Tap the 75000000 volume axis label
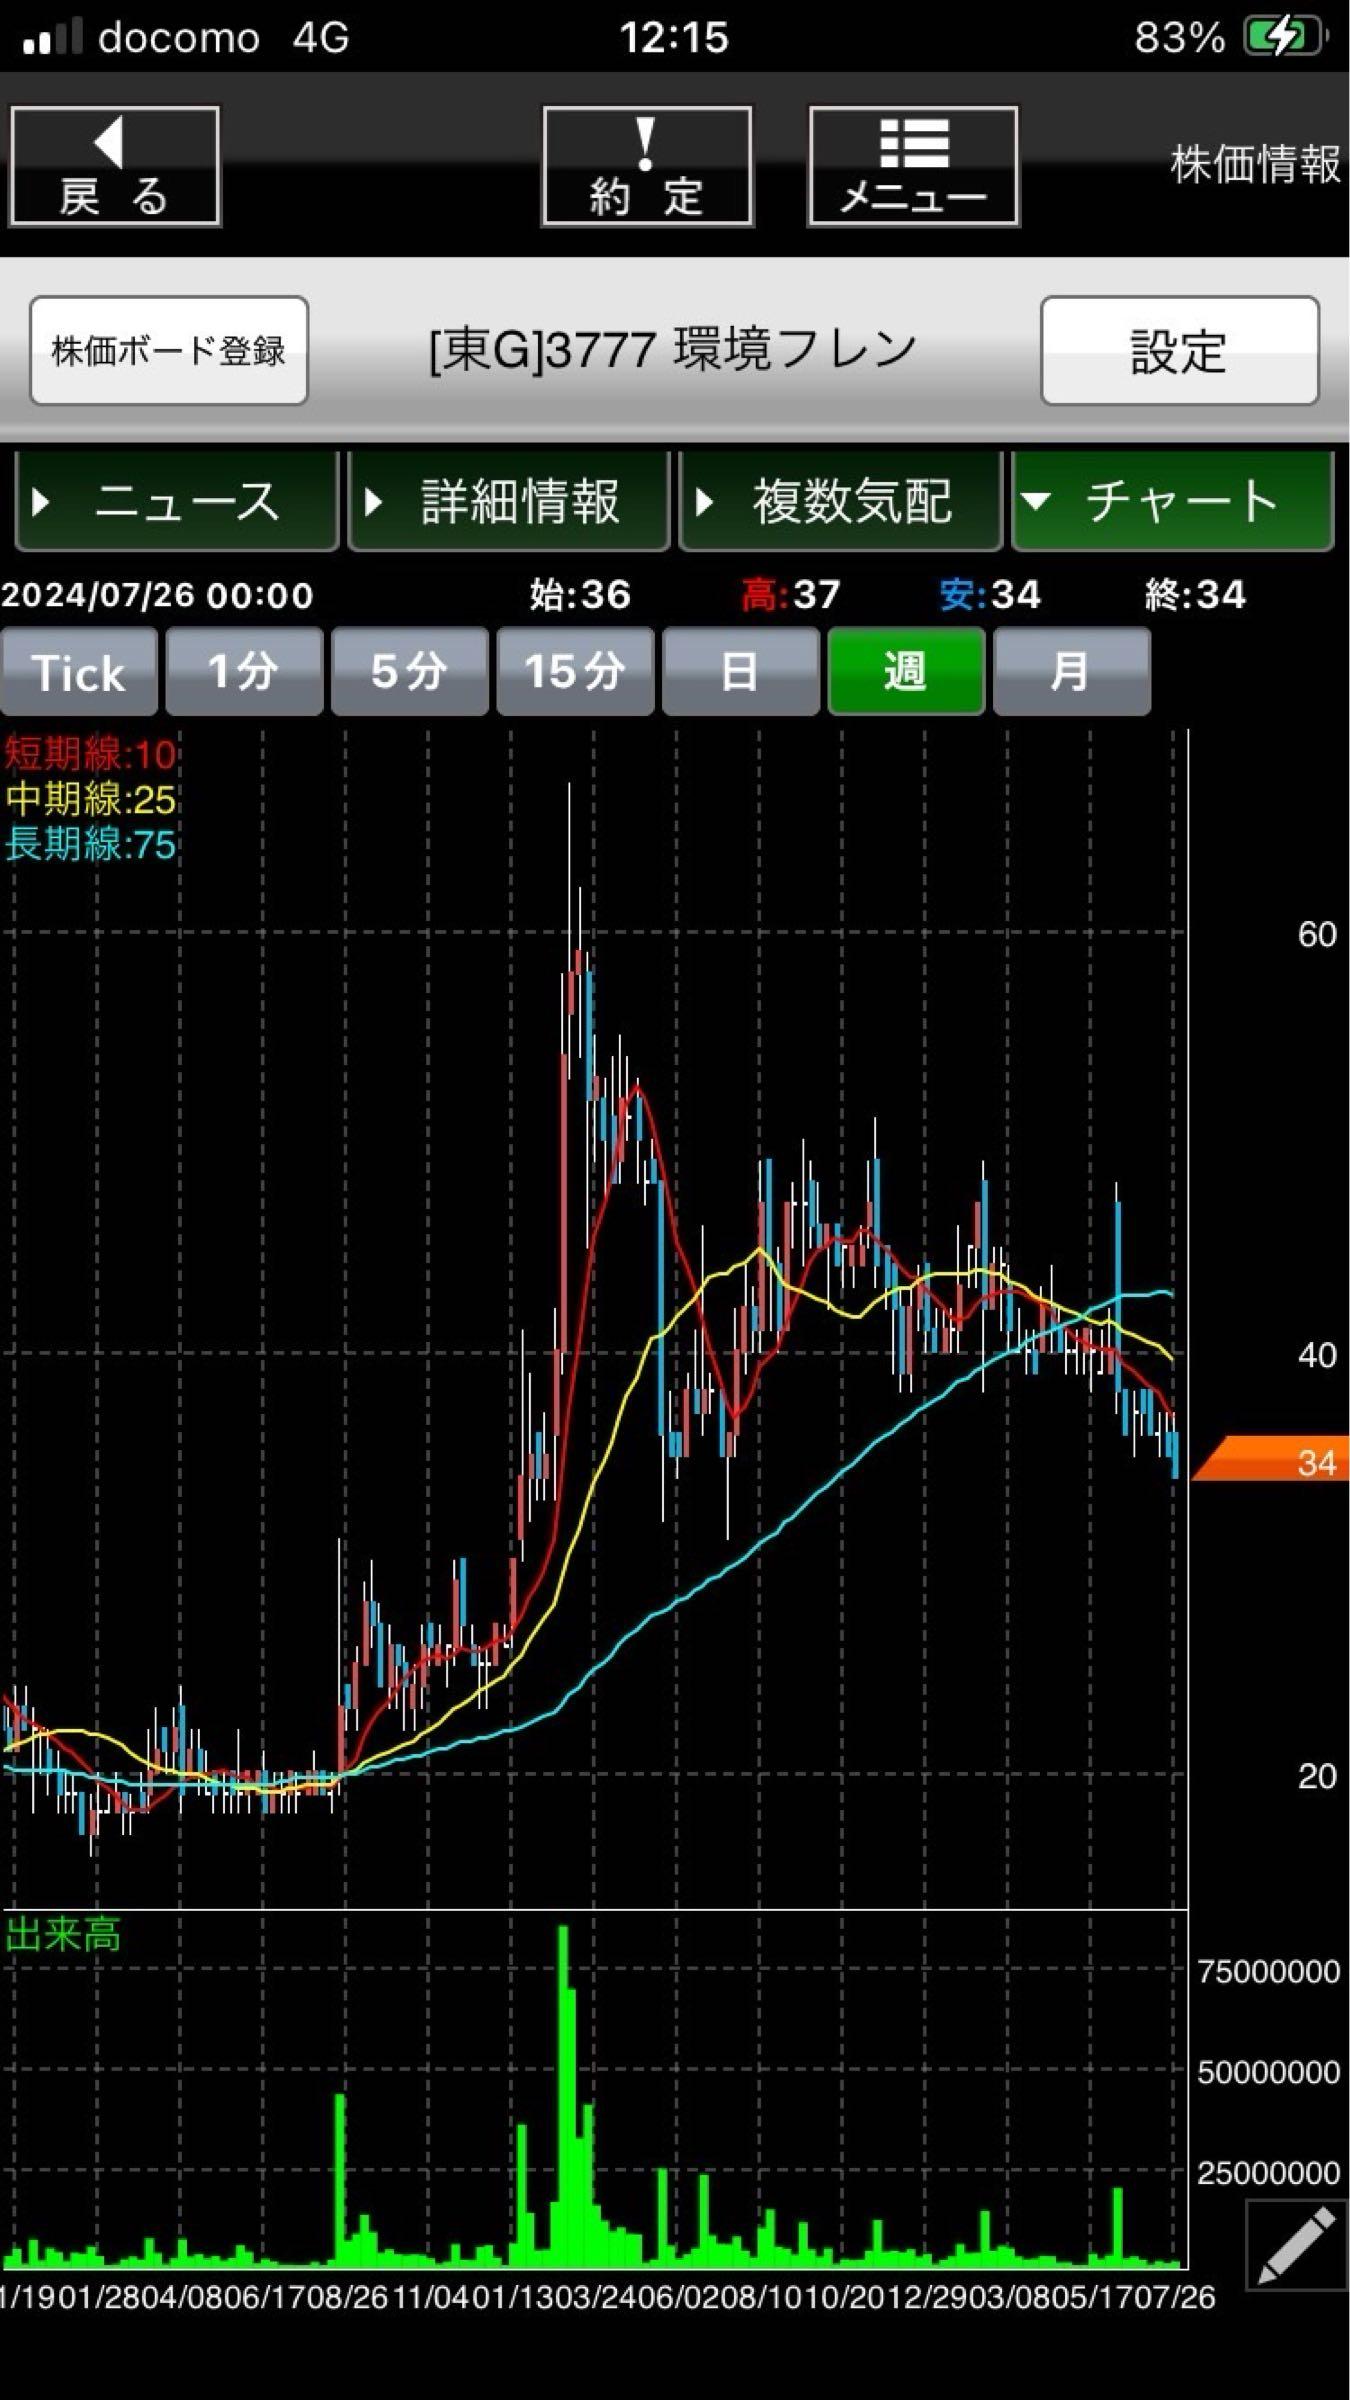 pyautogui.click(x=1268, y=1971)
